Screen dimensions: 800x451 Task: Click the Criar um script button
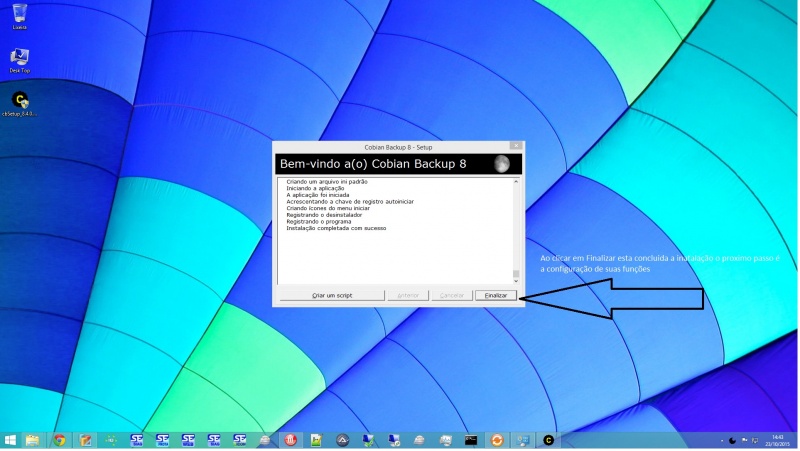[x=331, y=296]
